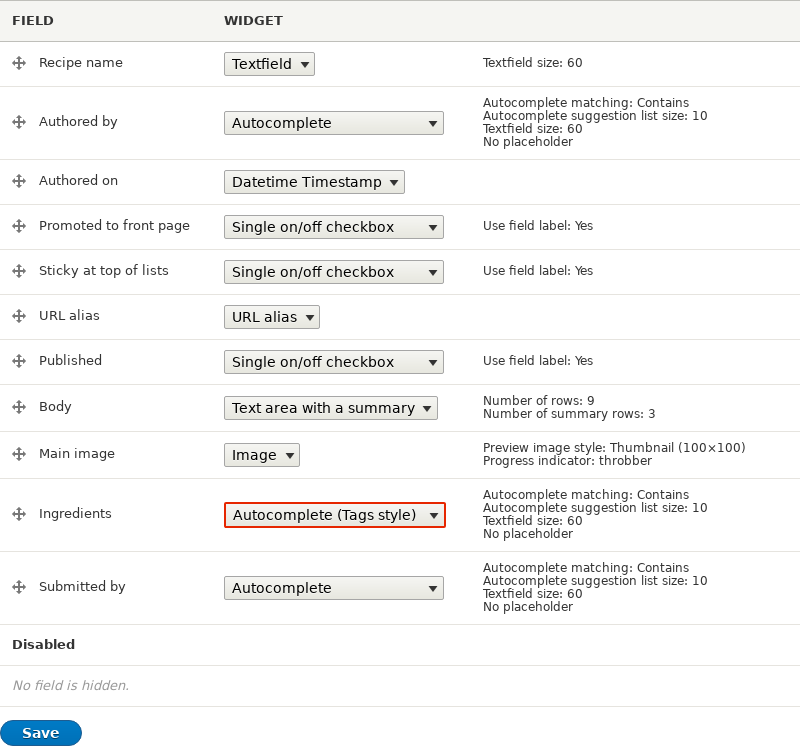Click the Sticky at top of lists drag handle
This screenshot has height=746, width=800.
19,271
